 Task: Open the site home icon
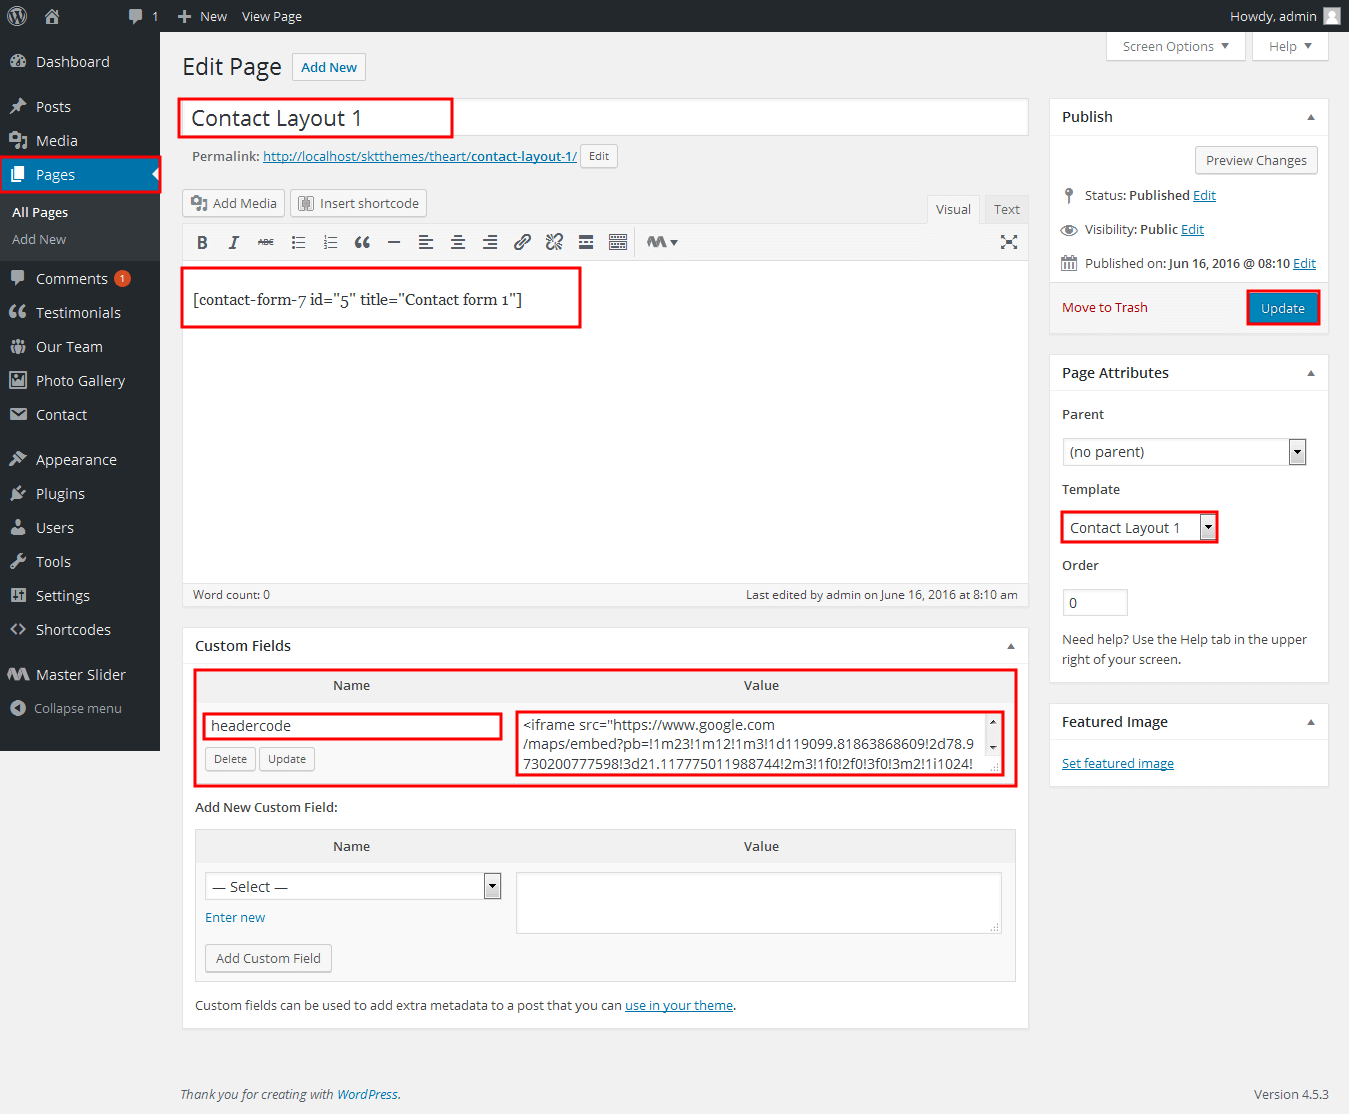[52, 16]
